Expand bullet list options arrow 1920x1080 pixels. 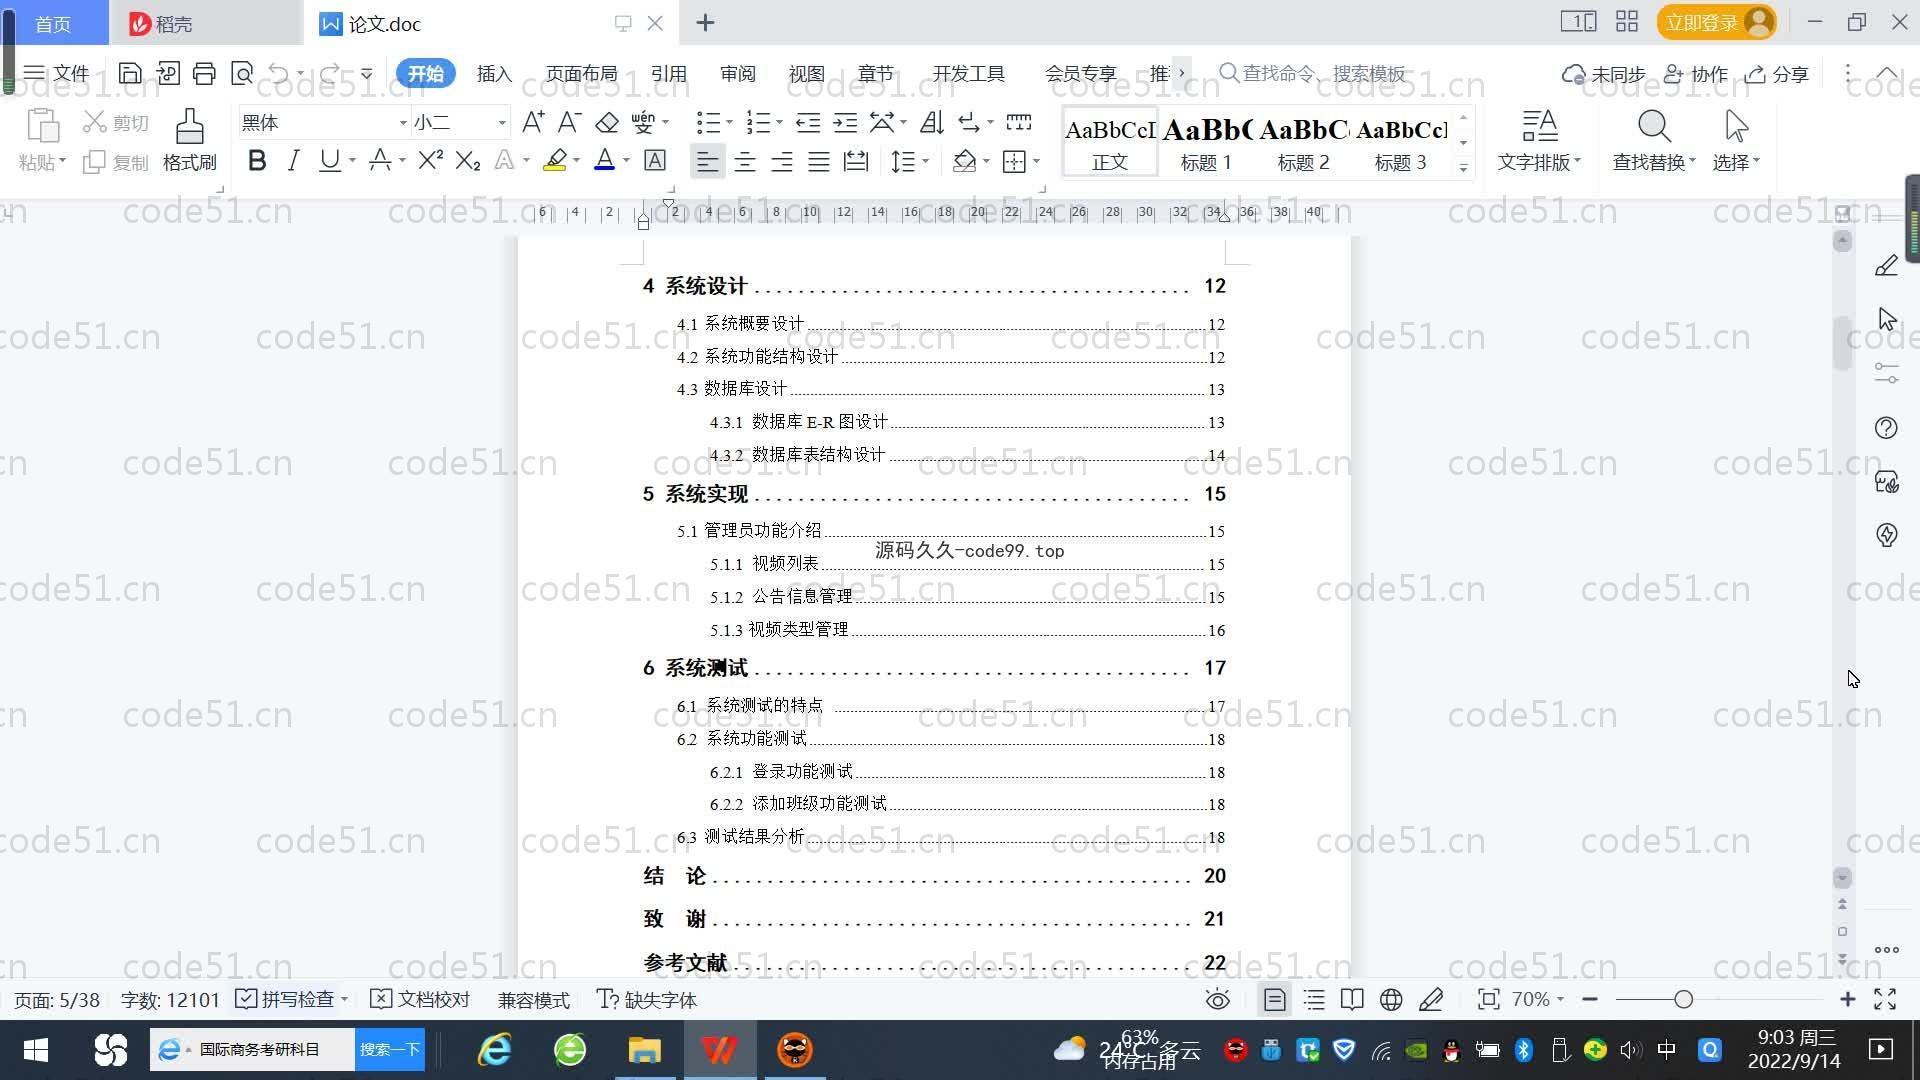pos(729,122)
